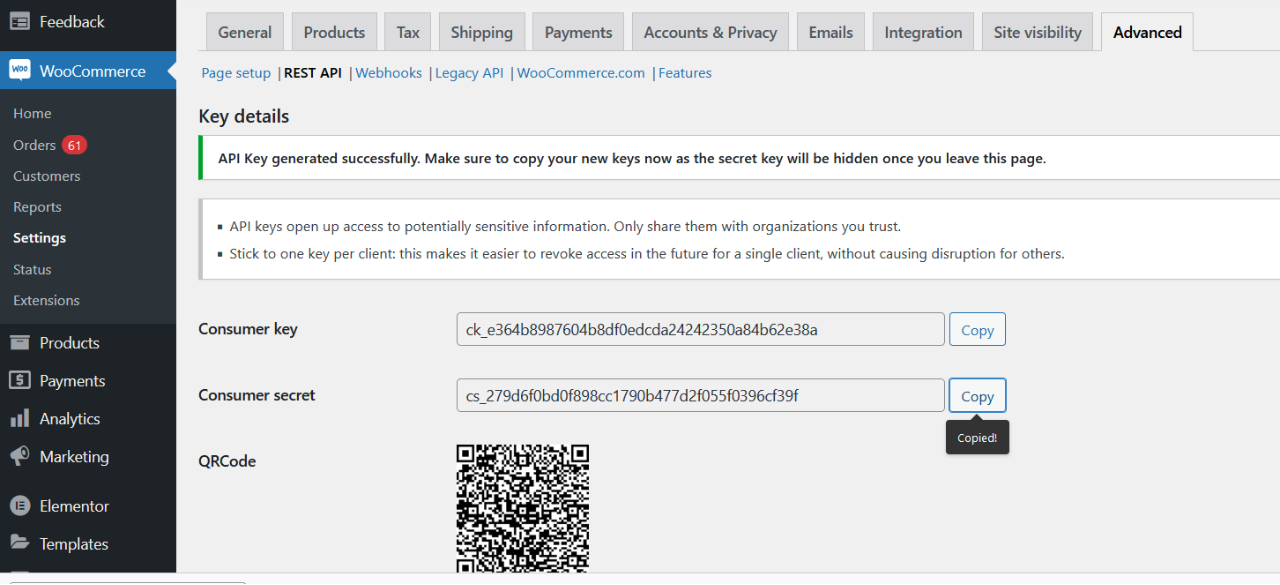Click the Key details heading
The image size is (1280, 585).
point(244,116)
